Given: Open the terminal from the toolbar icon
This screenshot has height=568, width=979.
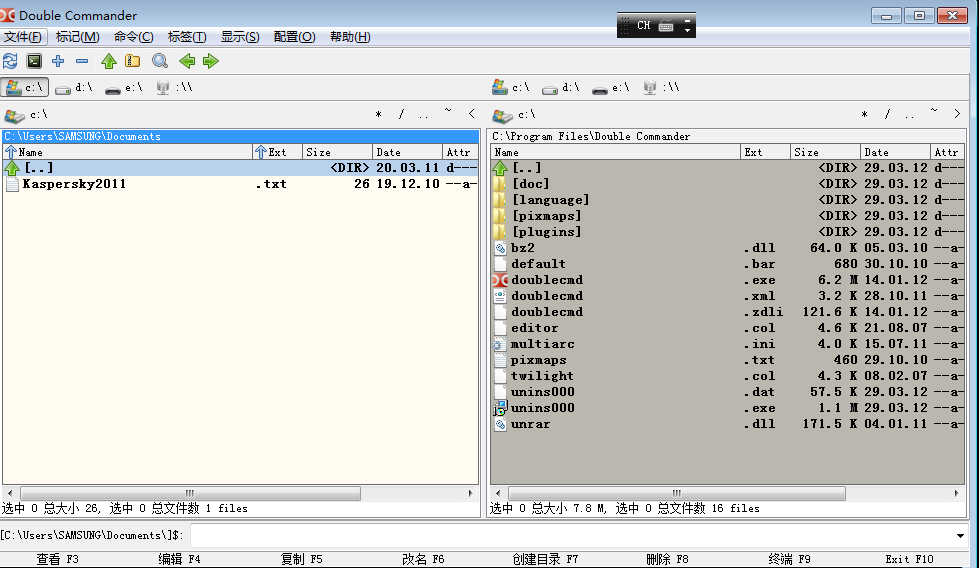Looking at the screenshot, I should (34, 61).
